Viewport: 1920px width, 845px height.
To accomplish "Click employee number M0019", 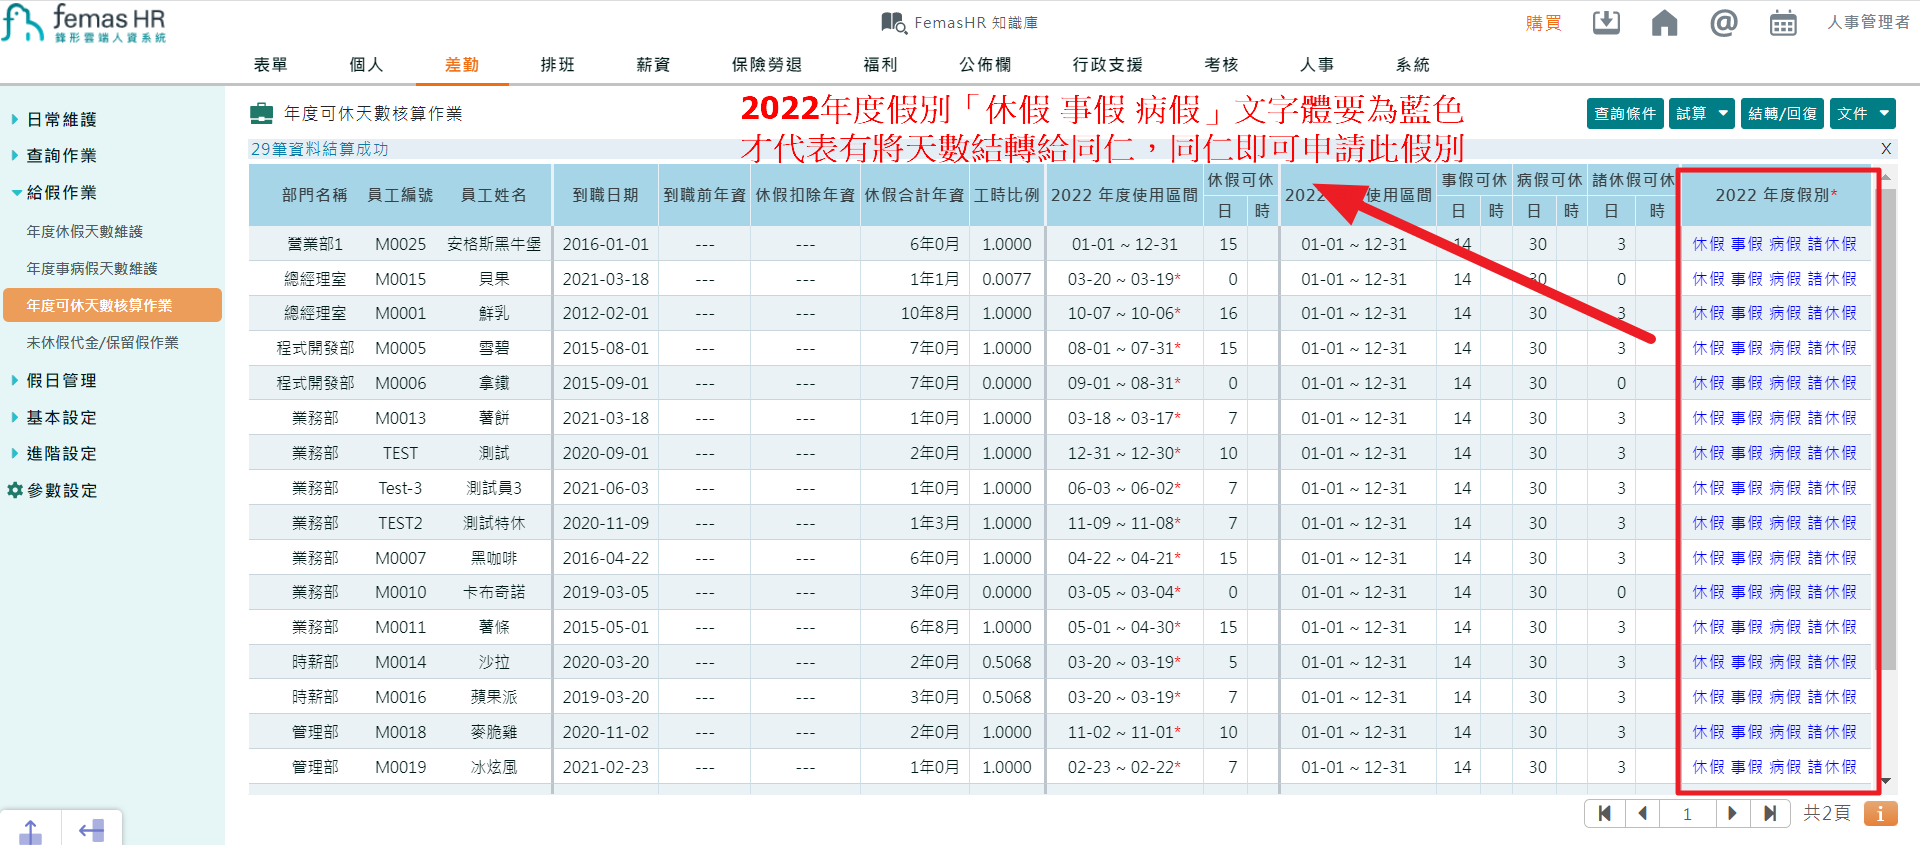I will coord(400,767).
